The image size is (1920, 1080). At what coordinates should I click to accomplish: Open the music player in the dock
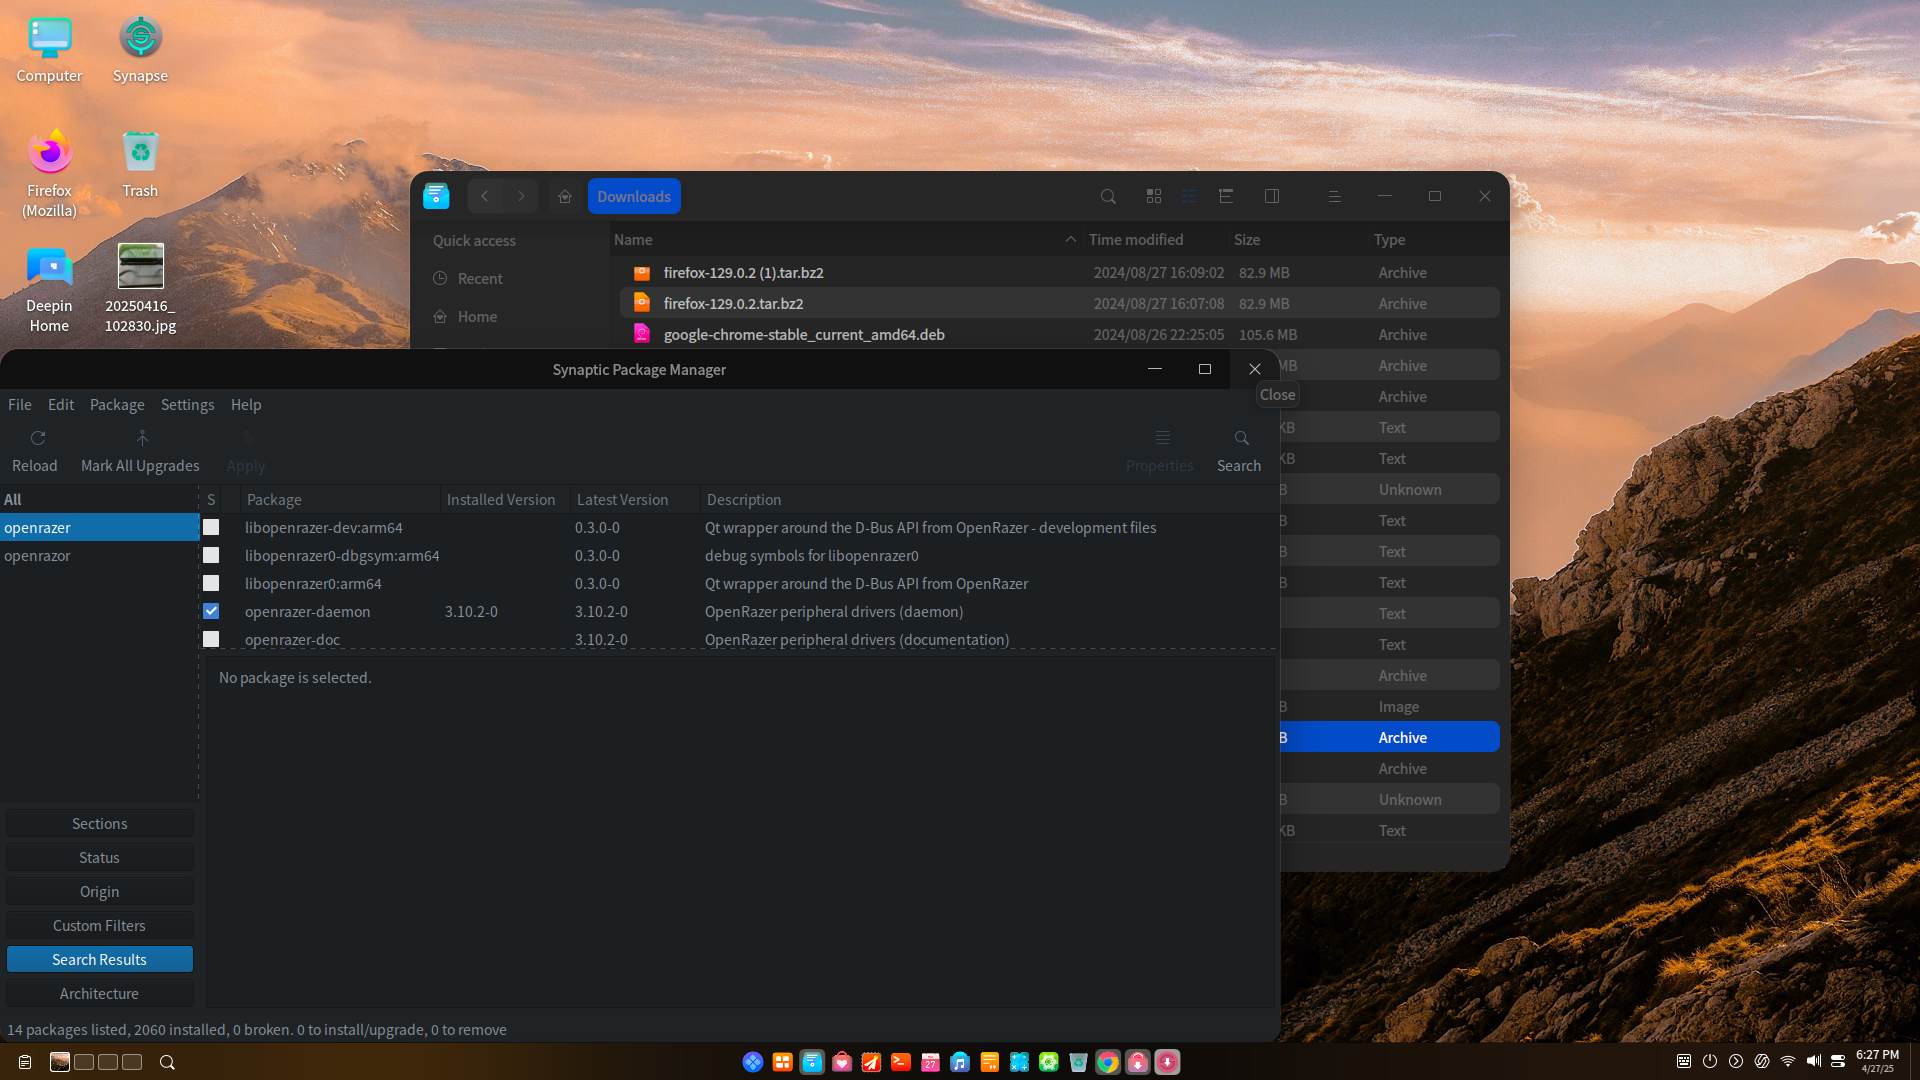pos(960,1062)
